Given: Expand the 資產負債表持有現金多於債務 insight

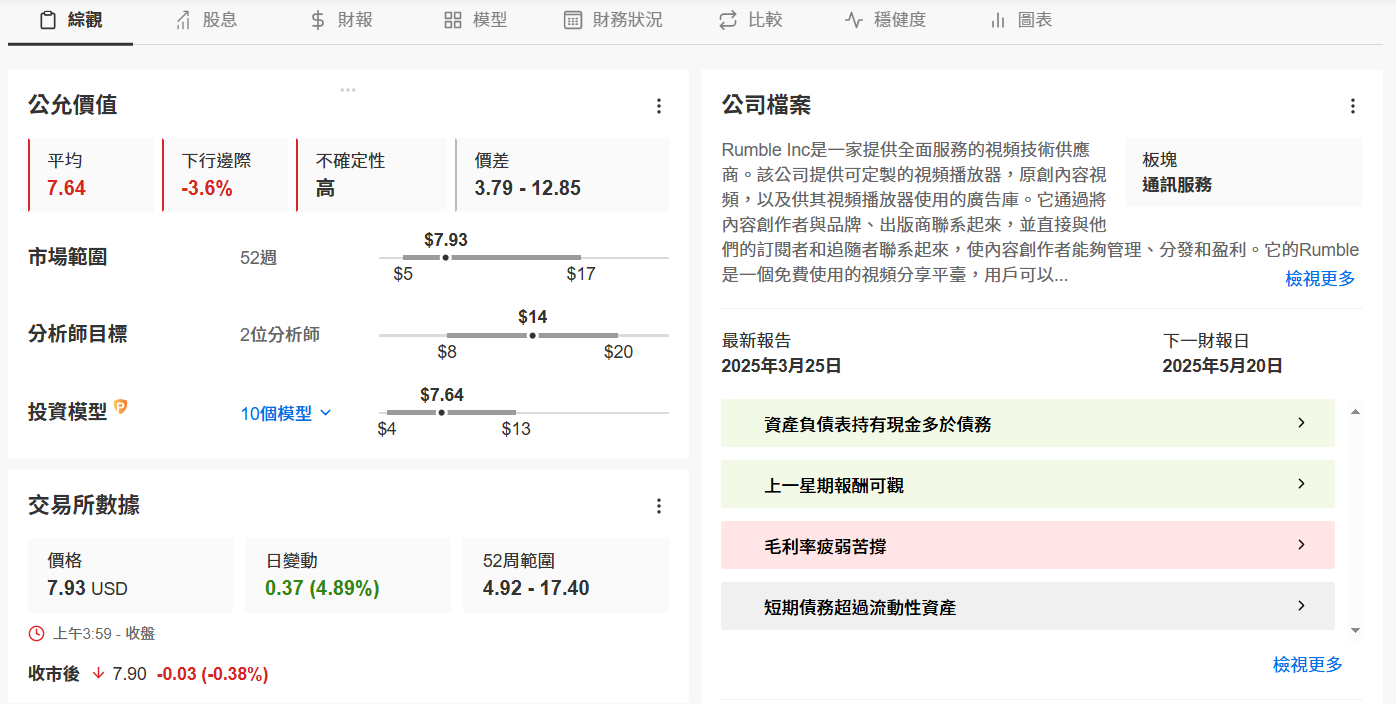Looking at the screenshot, I should (1028, 424).
